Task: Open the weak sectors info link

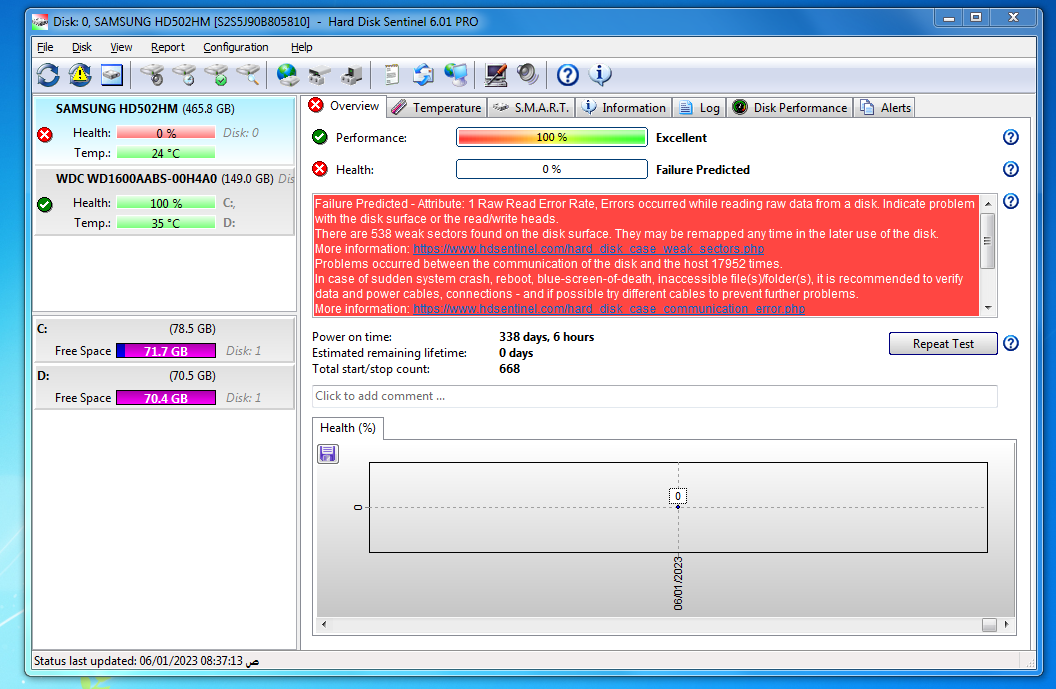Action: tap(589, 249)
